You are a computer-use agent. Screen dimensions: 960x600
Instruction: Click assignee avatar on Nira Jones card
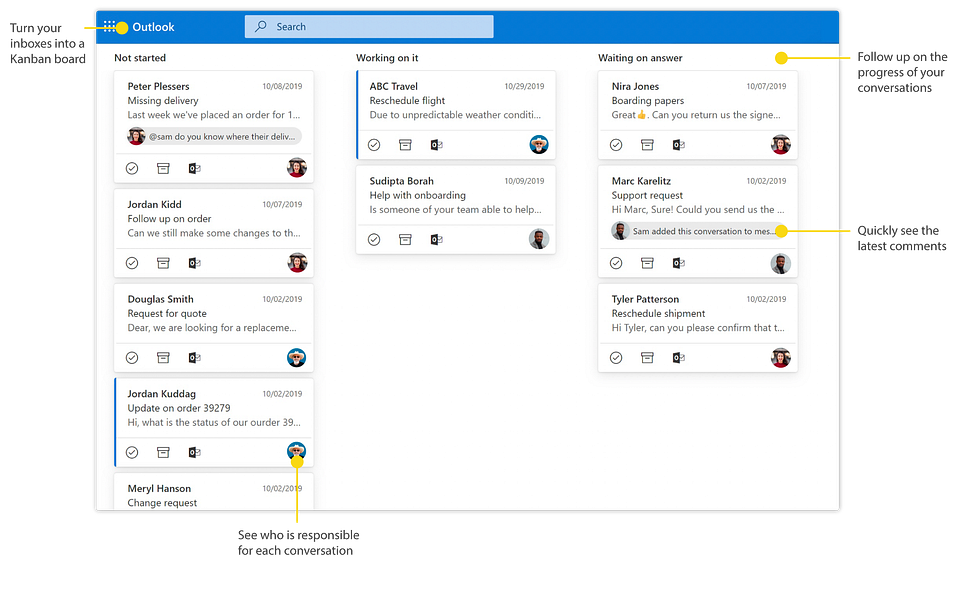781,144
